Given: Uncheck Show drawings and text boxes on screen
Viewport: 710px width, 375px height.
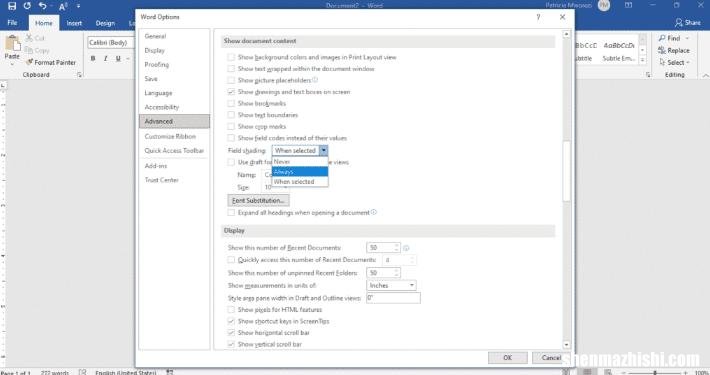Looking at the screenshot, I should point(231,92).
